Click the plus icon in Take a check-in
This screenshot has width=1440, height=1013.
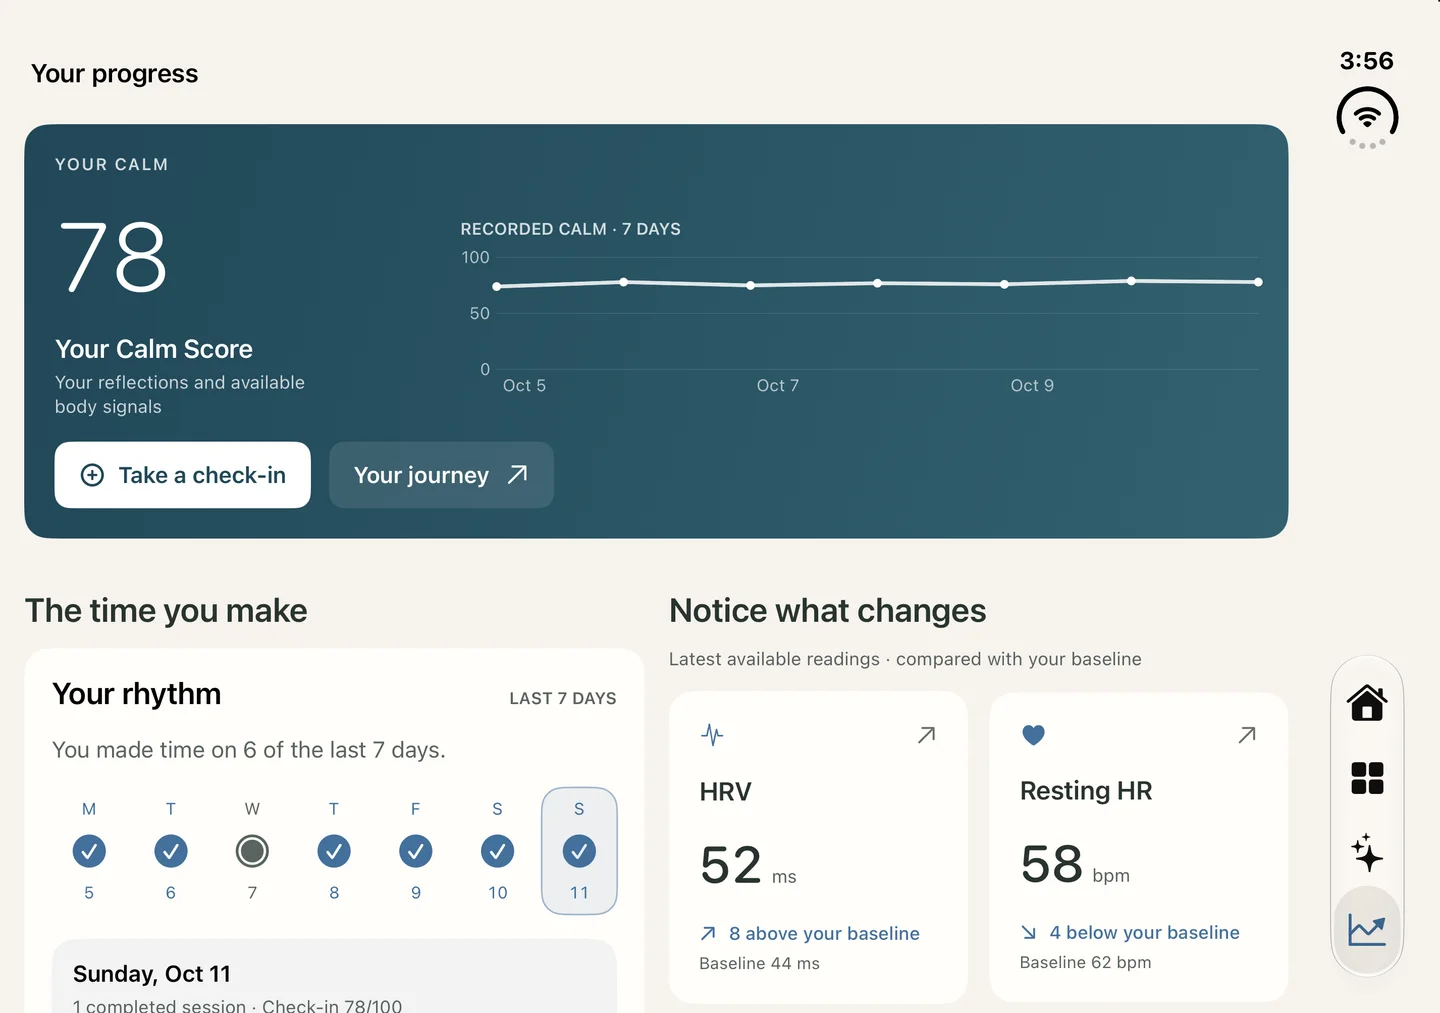click(92, 475)
